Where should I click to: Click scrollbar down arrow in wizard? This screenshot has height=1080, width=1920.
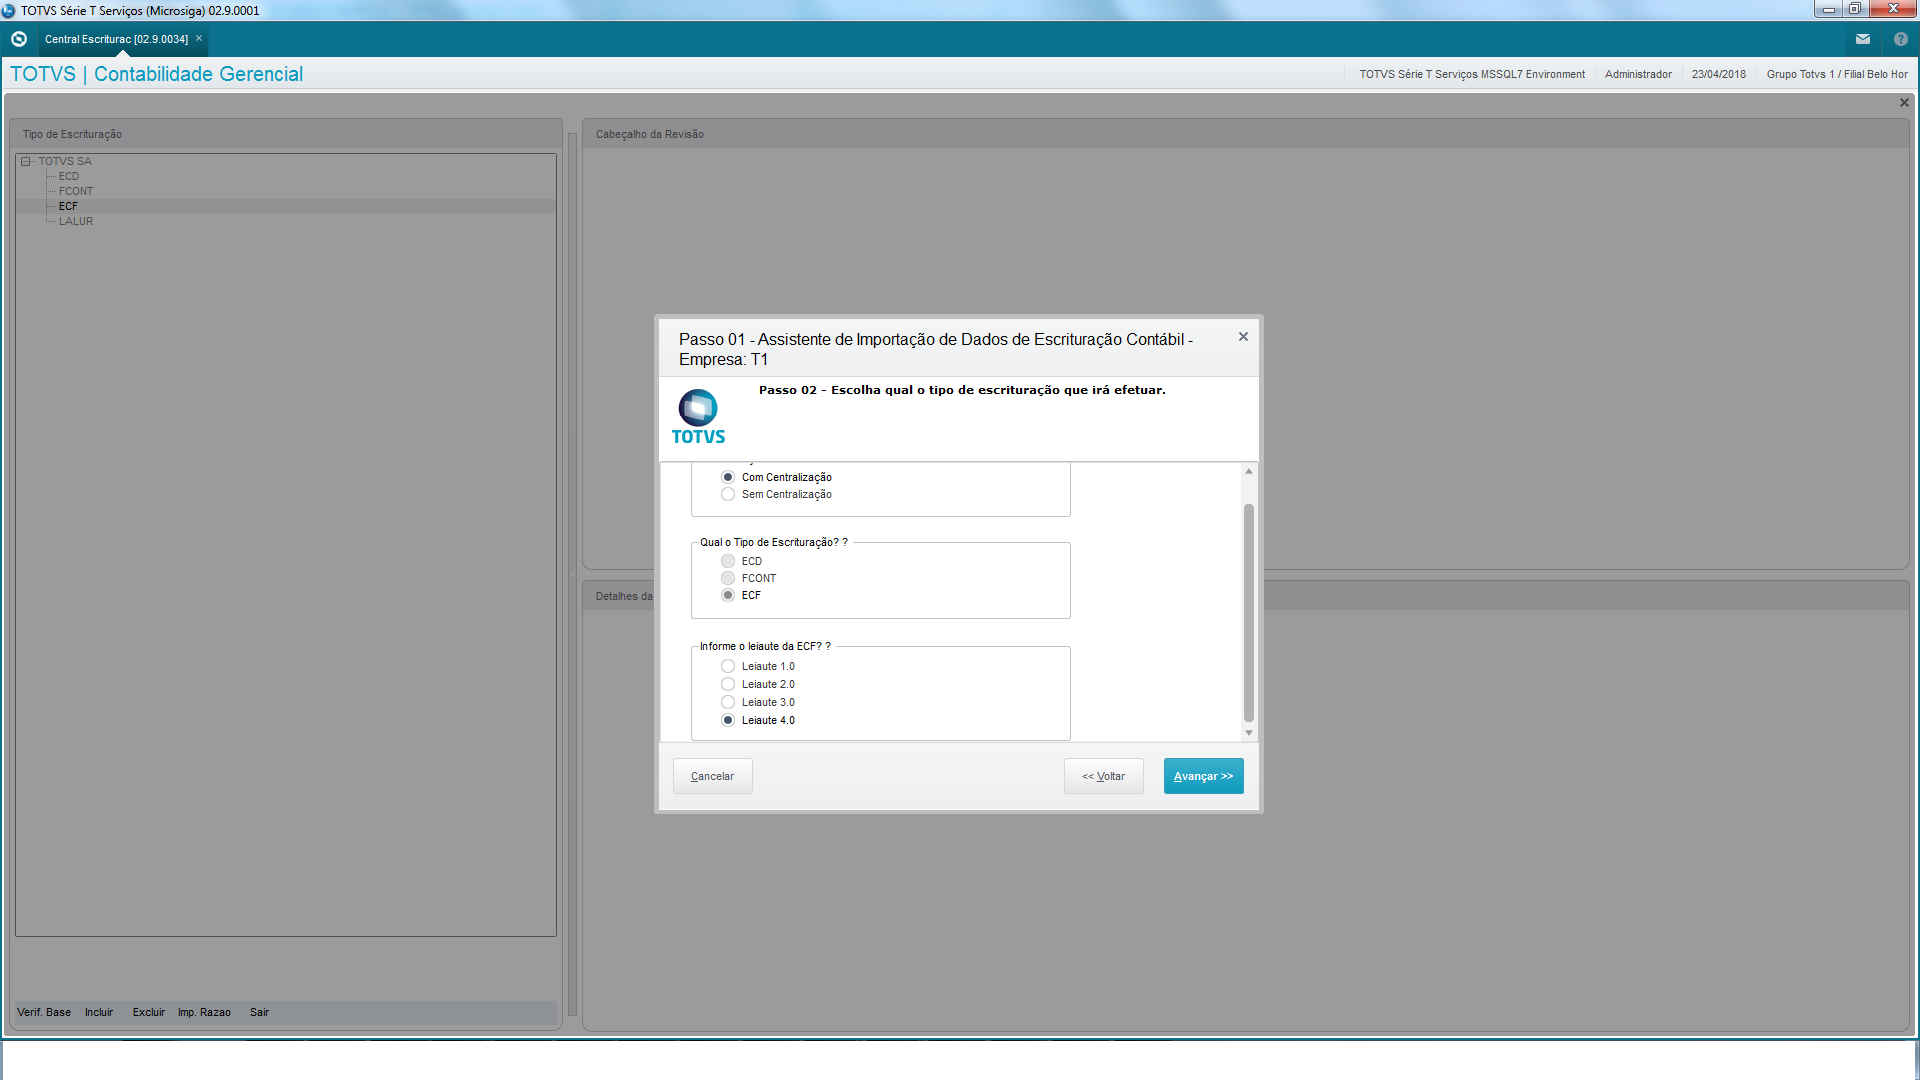(1248, 733)
